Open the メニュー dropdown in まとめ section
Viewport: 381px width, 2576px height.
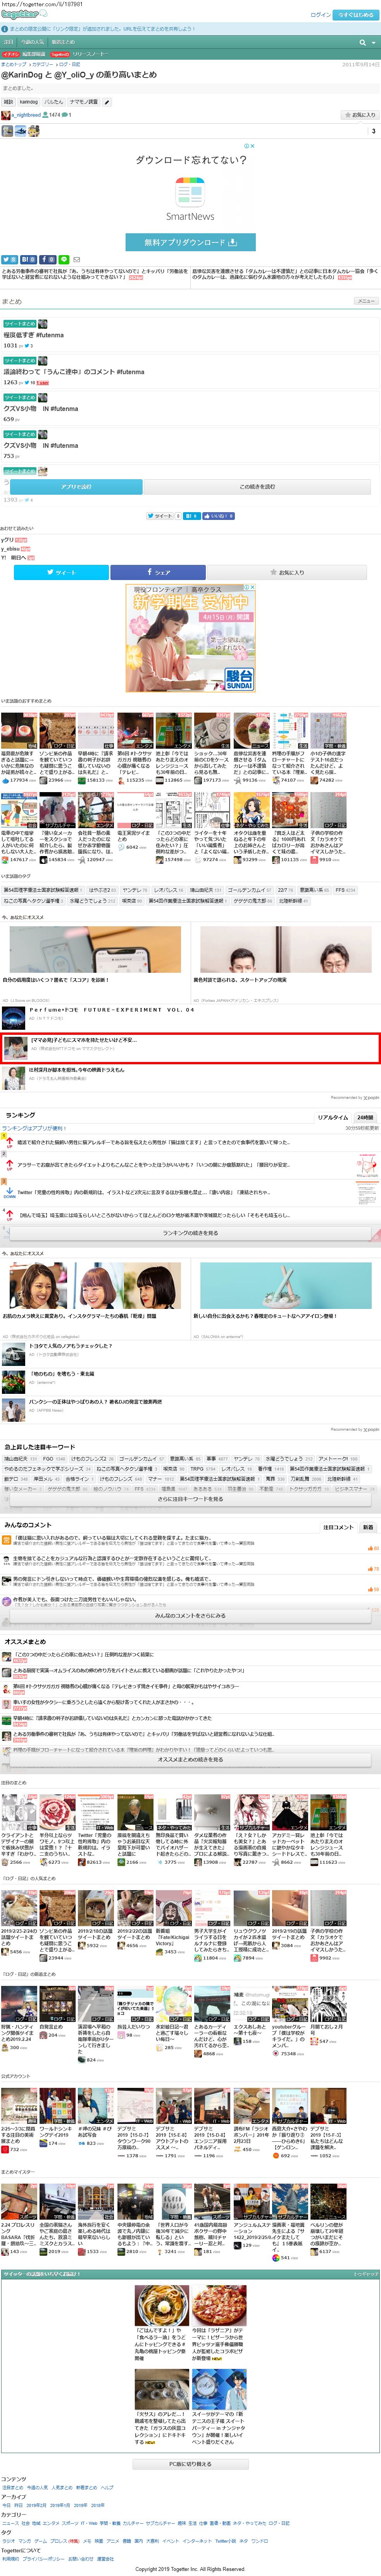click(x=366, y=301)
